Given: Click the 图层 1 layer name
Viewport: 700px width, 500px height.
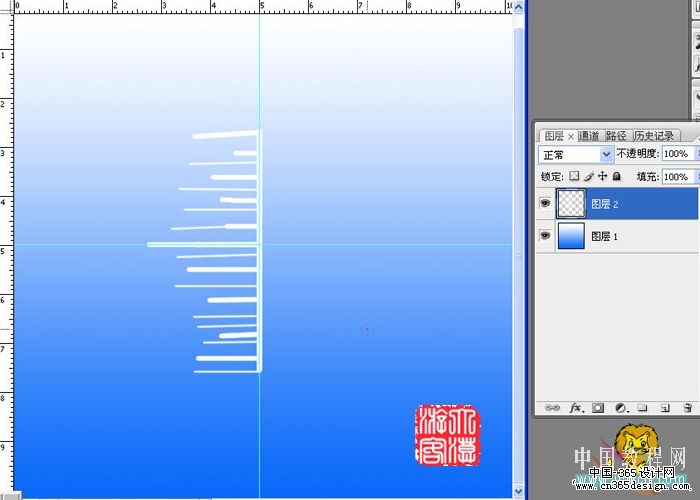Looking at the screenshot, I should pos(604,236).
